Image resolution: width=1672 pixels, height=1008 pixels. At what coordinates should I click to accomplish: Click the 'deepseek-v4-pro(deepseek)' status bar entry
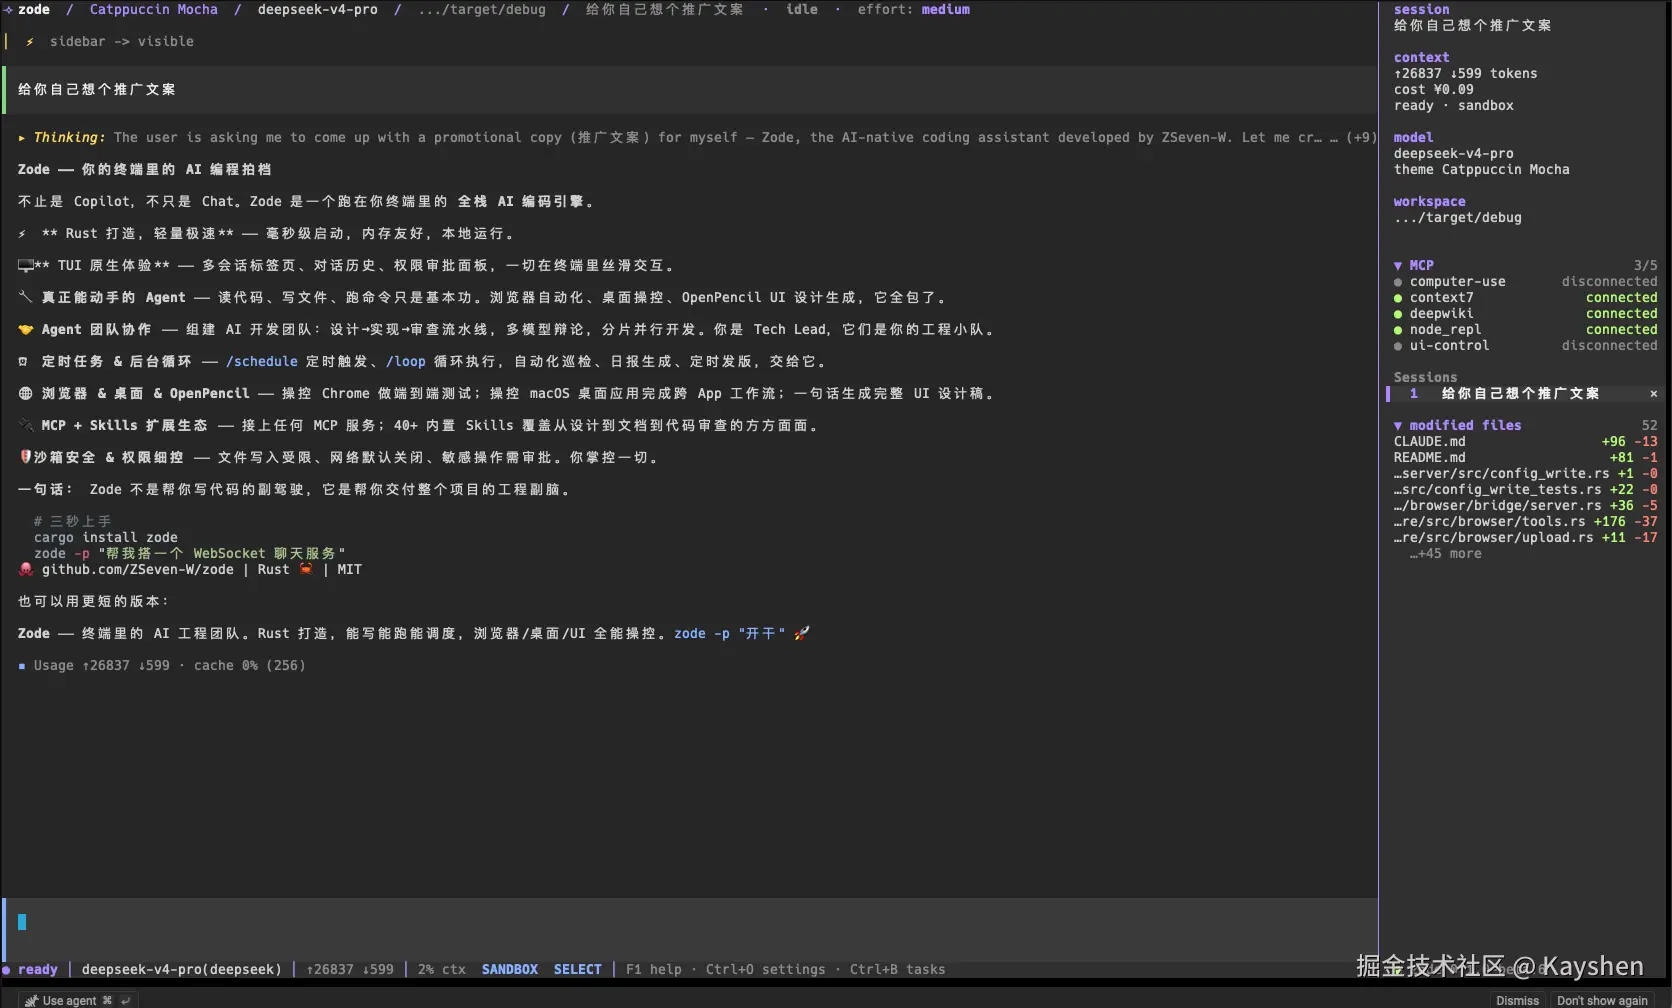point(182,970)
